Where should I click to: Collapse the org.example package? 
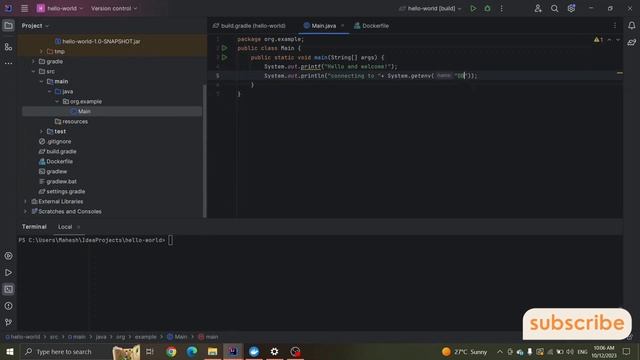(x=57, y=102)
